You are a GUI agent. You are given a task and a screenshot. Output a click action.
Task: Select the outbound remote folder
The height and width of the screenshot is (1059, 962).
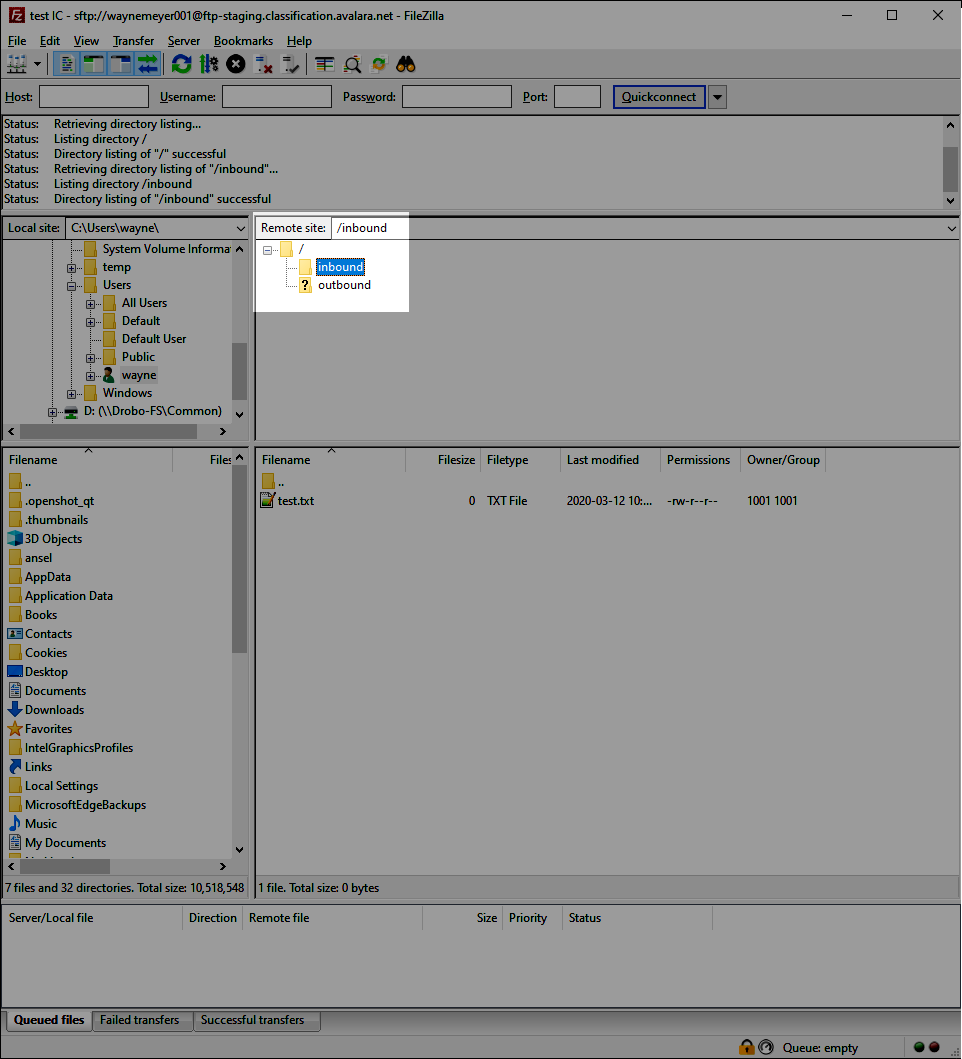click(345, 285)
